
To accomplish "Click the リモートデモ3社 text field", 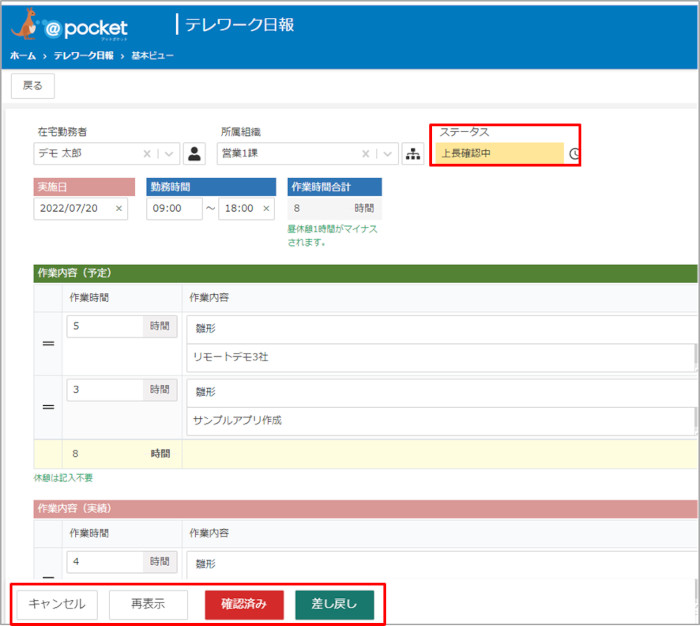I will coord(441,357).
